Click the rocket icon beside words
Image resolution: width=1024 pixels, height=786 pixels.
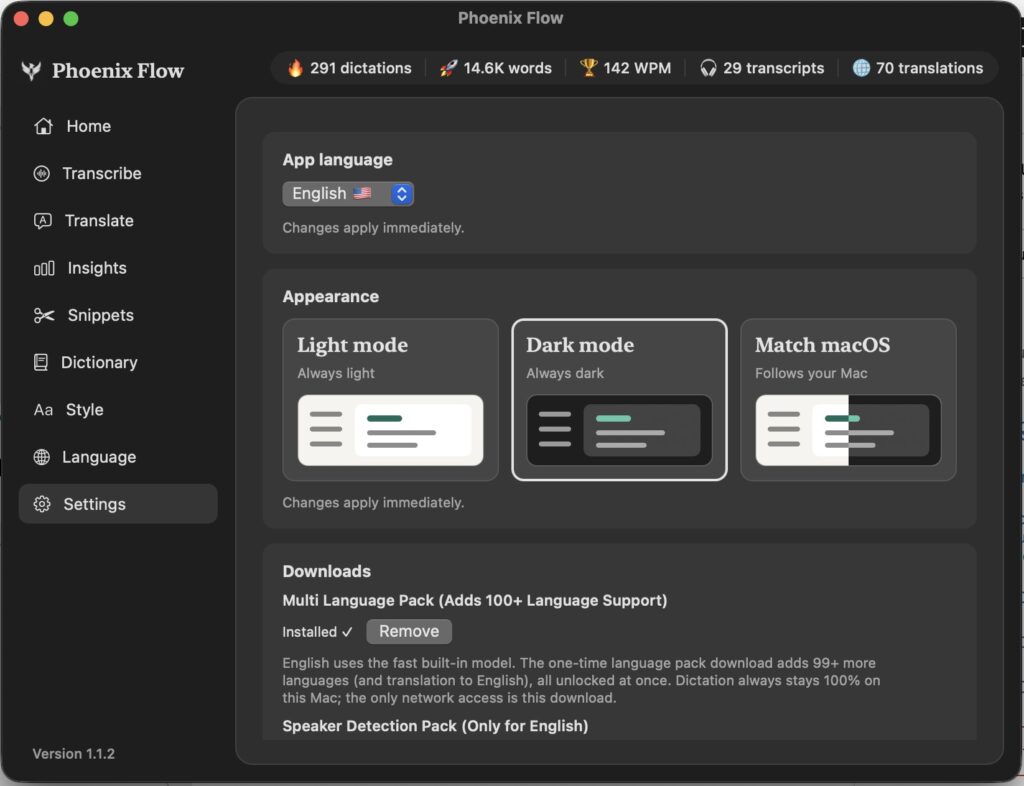click(x=448, y=68)
